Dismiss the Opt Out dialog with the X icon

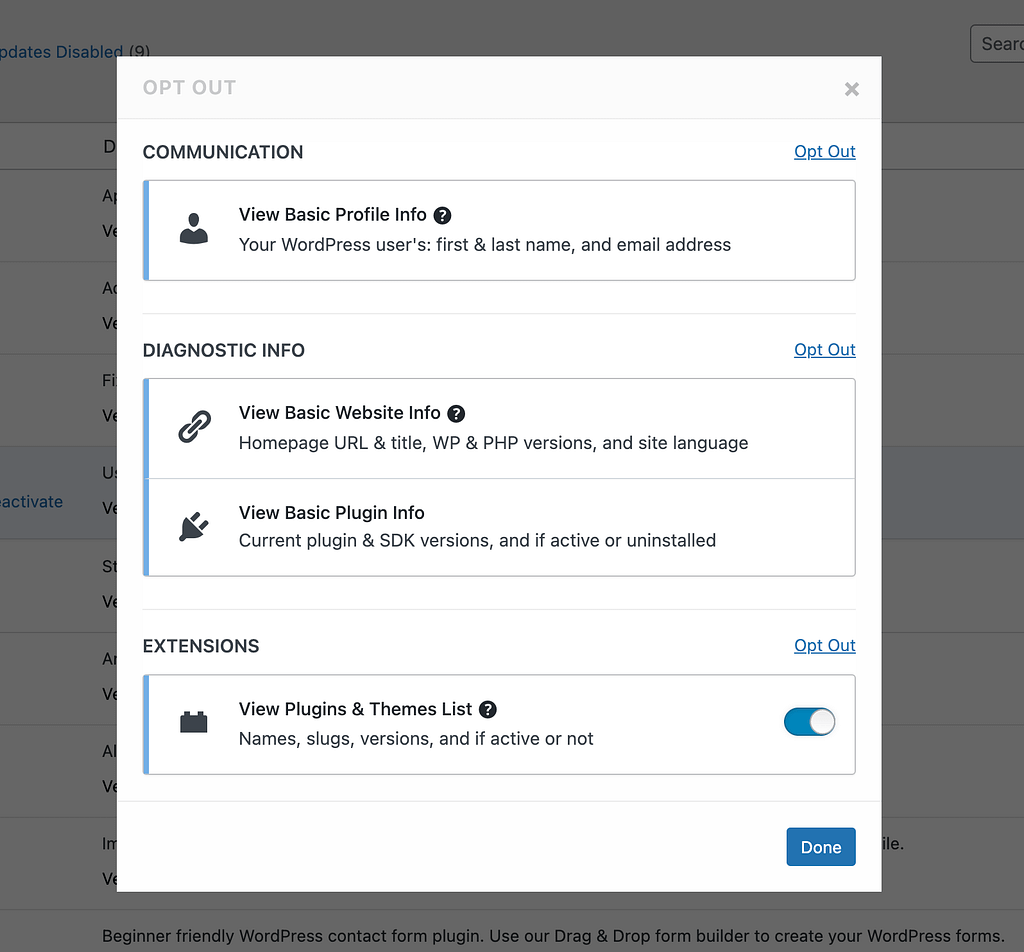(x=851, y=89)
